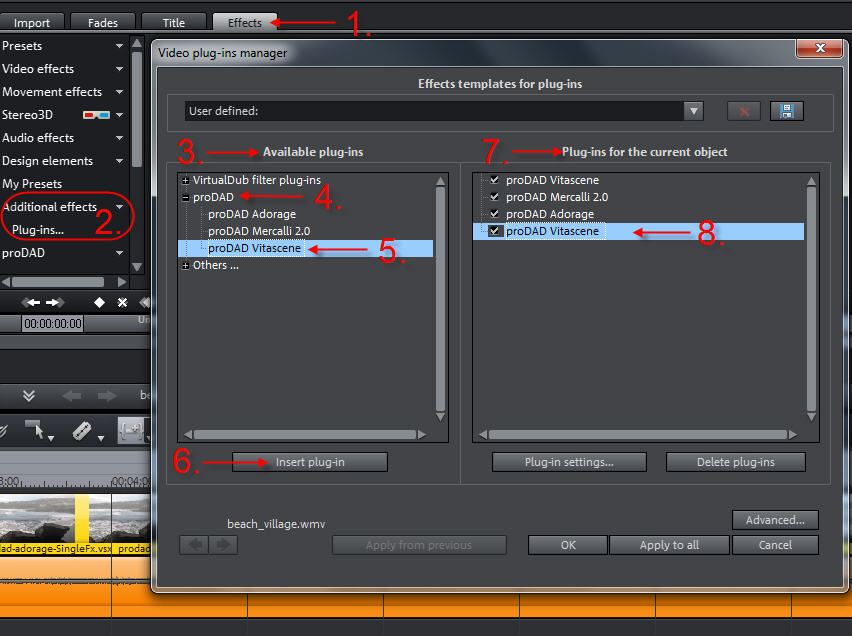Screen dimensions: 852x636
Task: Toggle the proDAD Adorage checkbox
Action: (493, 213)
